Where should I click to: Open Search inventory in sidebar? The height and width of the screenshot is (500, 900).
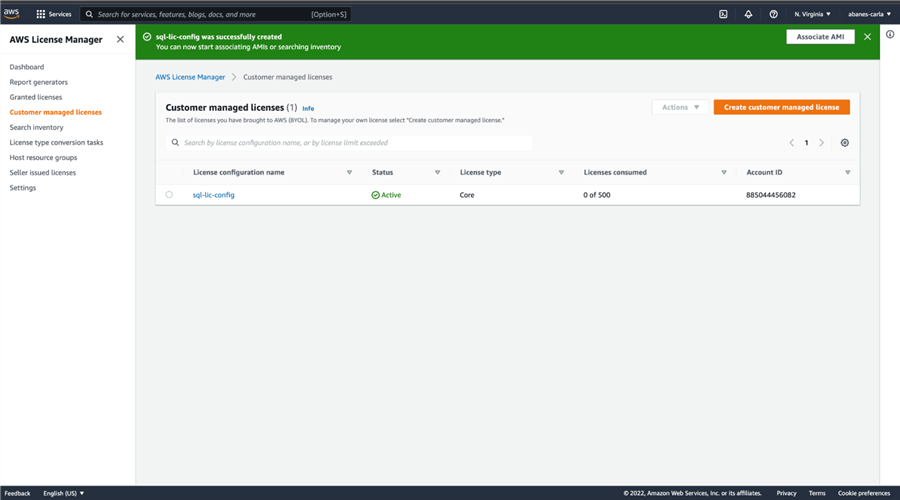(x=36, y=127)
